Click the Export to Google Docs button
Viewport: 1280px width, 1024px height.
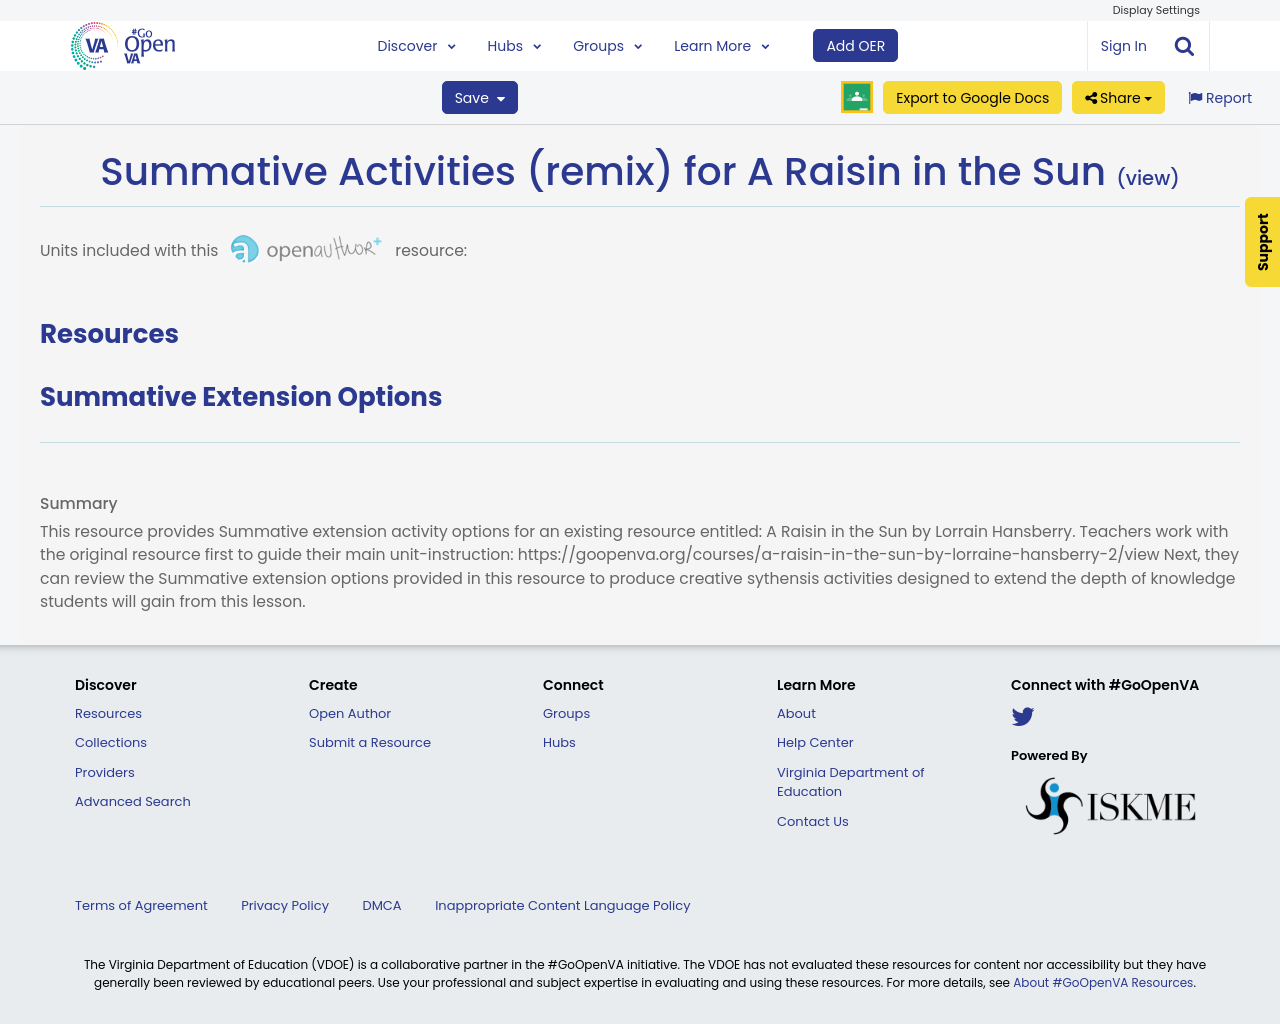coord(972,96)
